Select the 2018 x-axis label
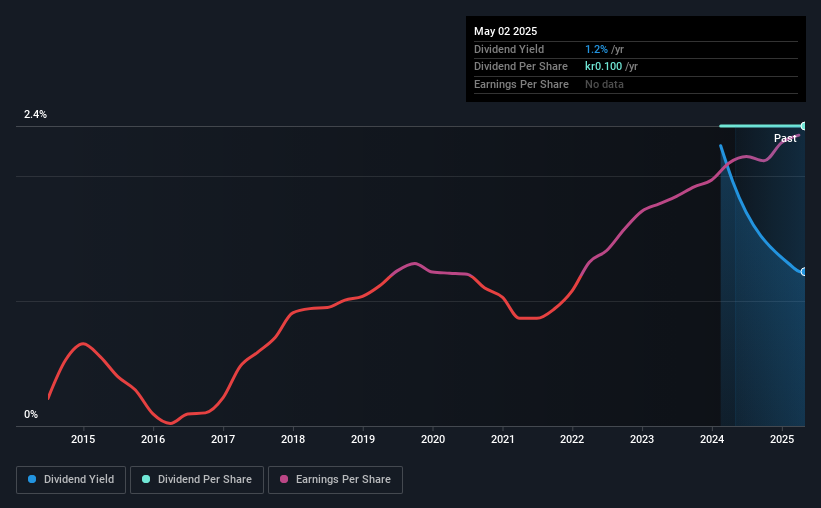Screen dimensions: 821x508 coord(293,439)
